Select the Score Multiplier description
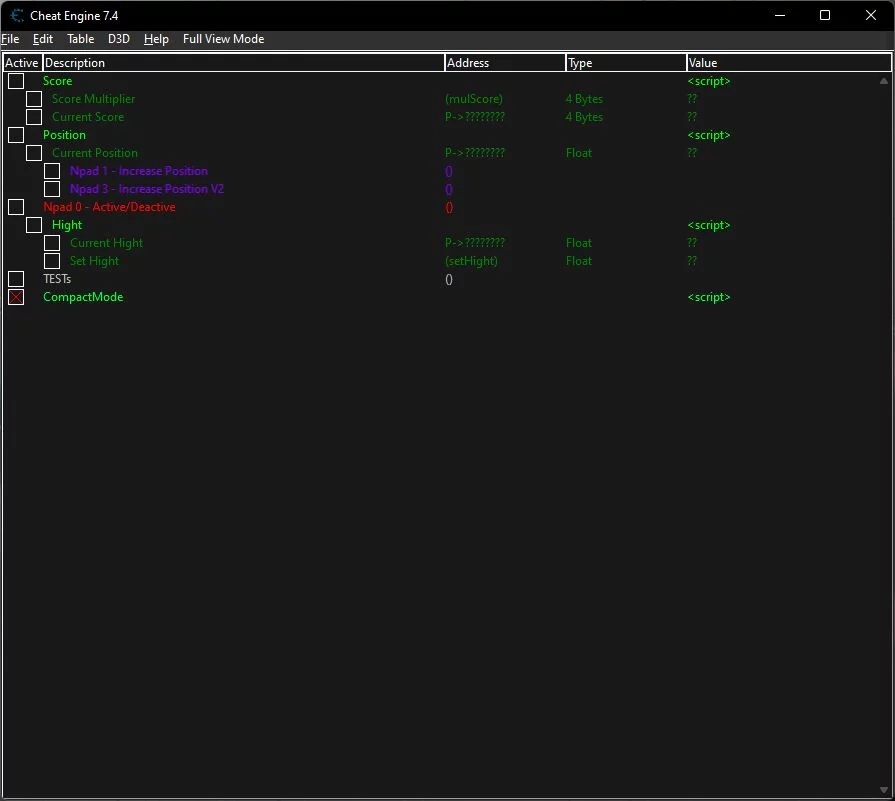This screenshot has width=895, height=801. click(x=94, y=99)
